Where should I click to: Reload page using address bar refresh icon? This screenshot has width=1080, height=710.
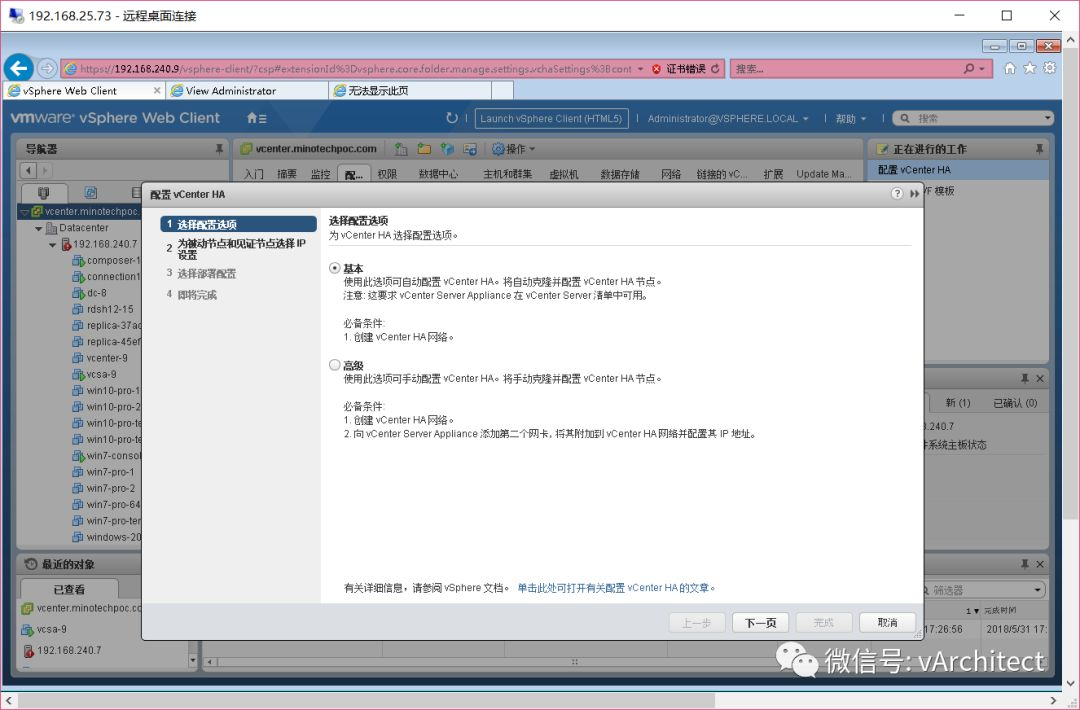(x=715, y=69)
